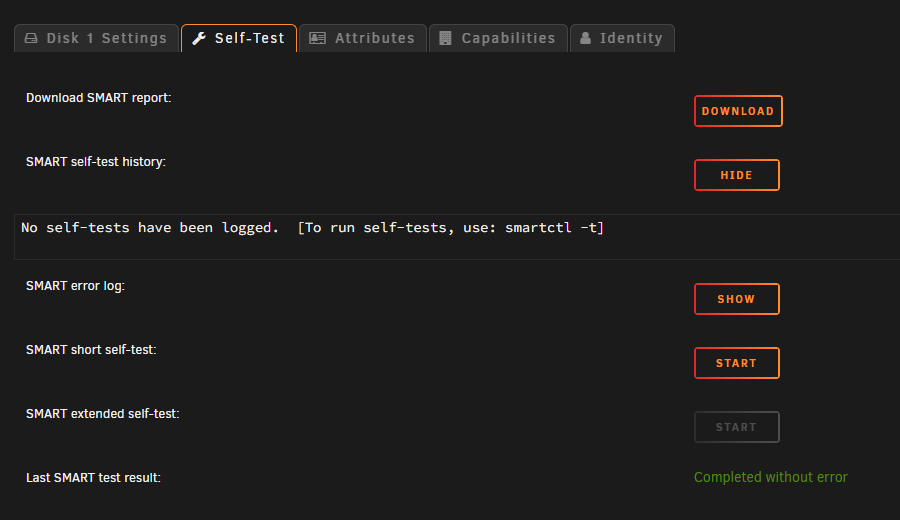Viewport: 900px width, 520px height.
Task: Click the 'SMART error log:' label
Action: [75, 286]
